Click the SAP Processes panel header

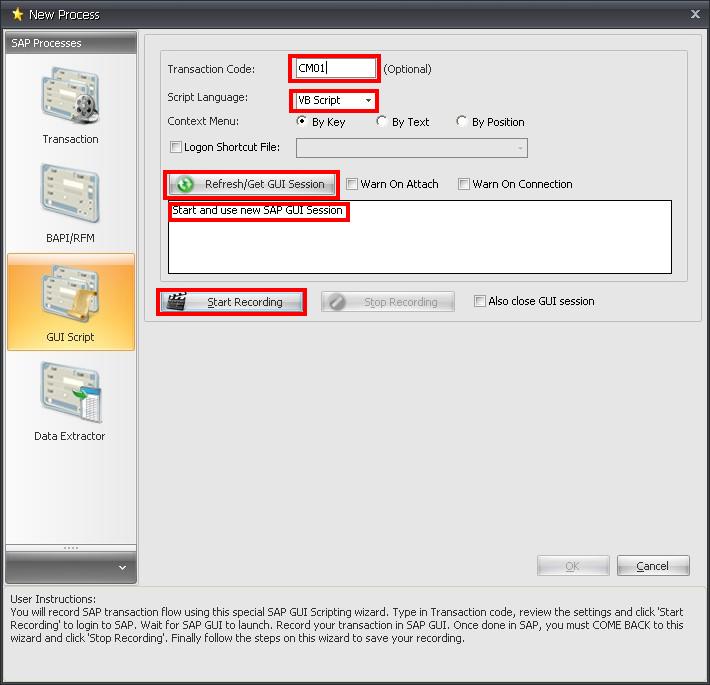pos(70,43)
